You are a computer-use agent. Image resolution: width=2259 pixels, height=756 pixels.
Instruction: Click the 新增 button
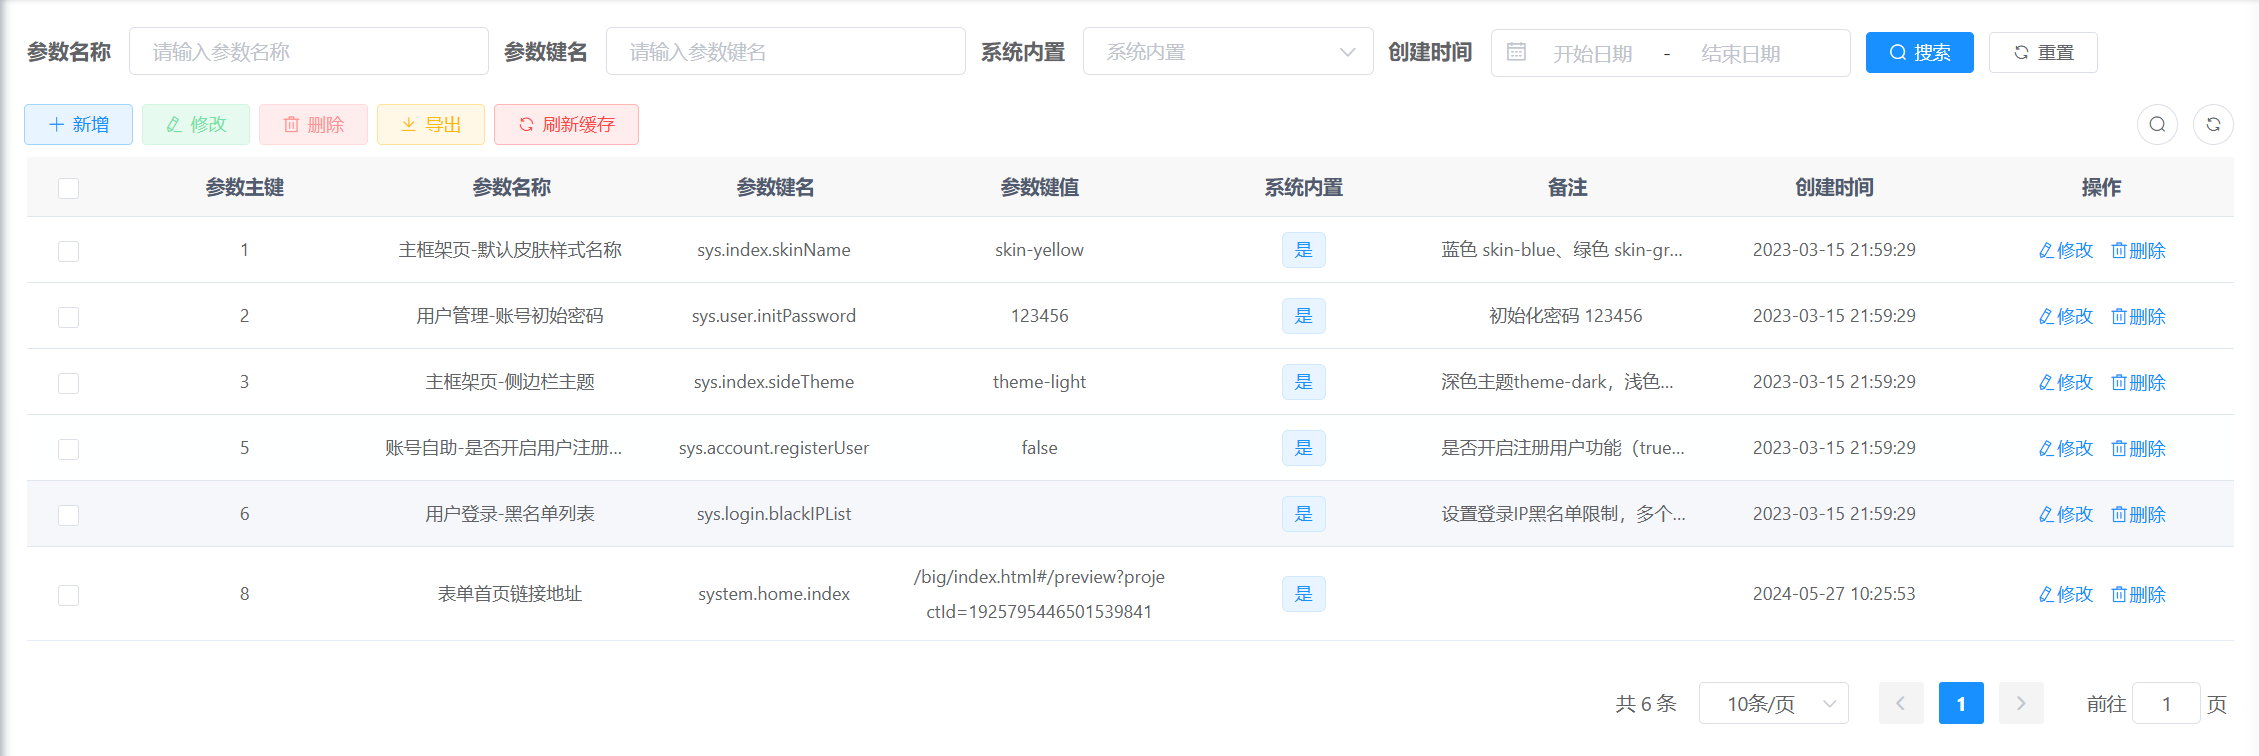pyautogui.click(x=78, y=124)
